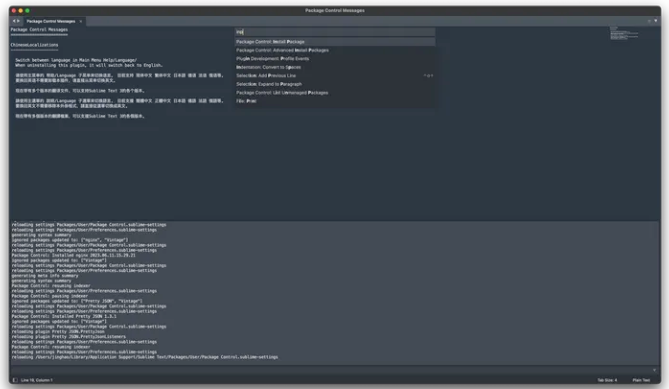Viewport: 669px width, 389px height.
Task: Choose Package Control: Install Package
Action: point(335,42)
